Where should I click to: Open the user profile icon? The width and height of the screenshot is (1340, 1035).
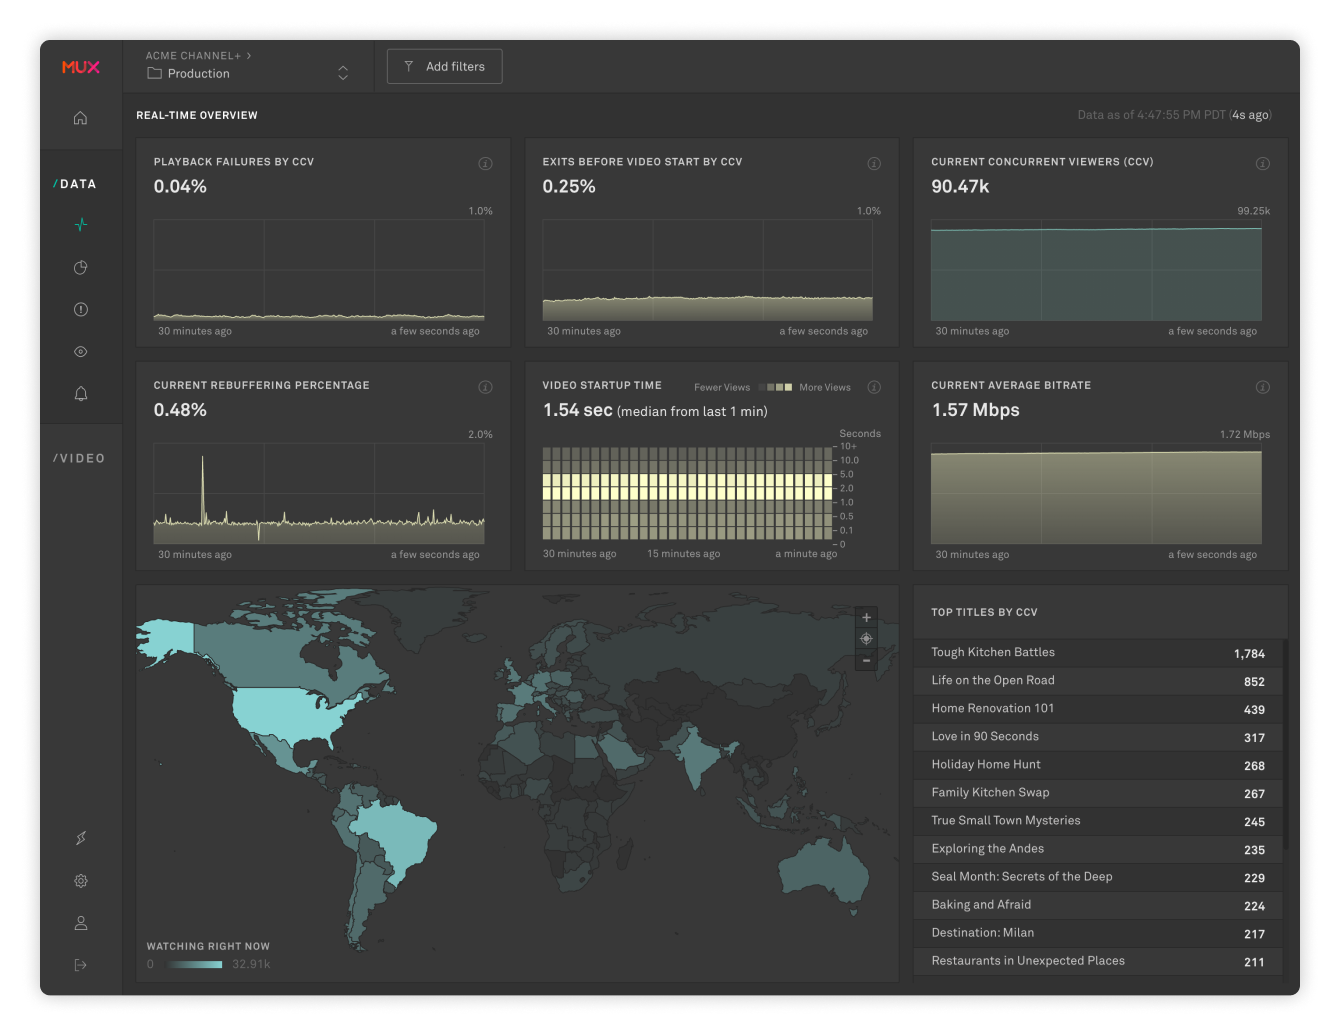coord(81,923)
